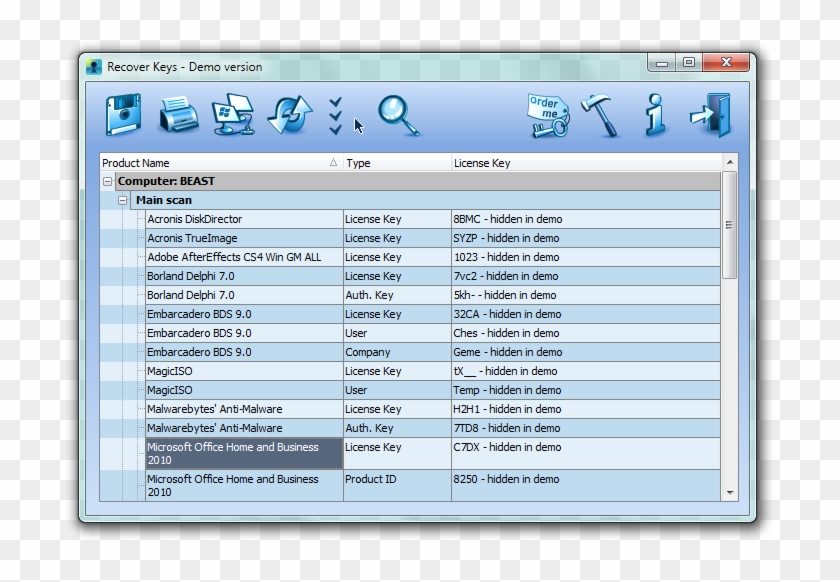Click the floppy disk Save icon
The image size is (840, 582).
coord(123,115)
